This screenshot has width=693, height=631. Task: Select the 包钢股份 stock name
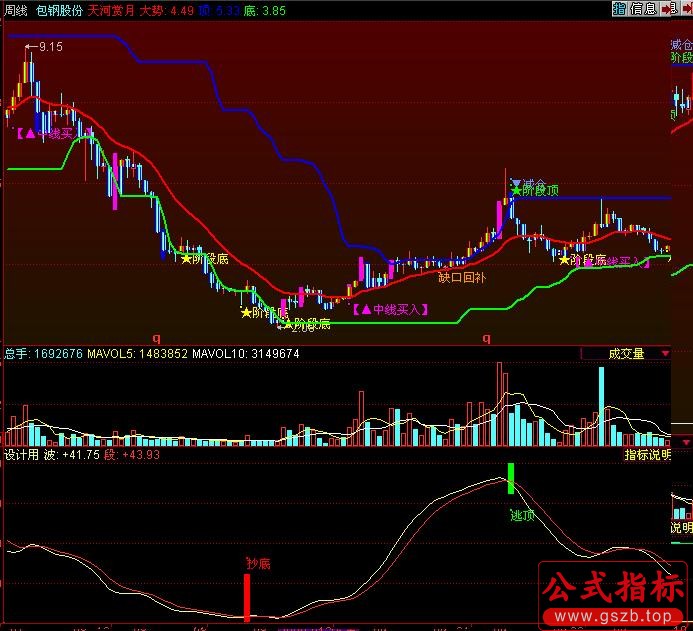point(58,9)
